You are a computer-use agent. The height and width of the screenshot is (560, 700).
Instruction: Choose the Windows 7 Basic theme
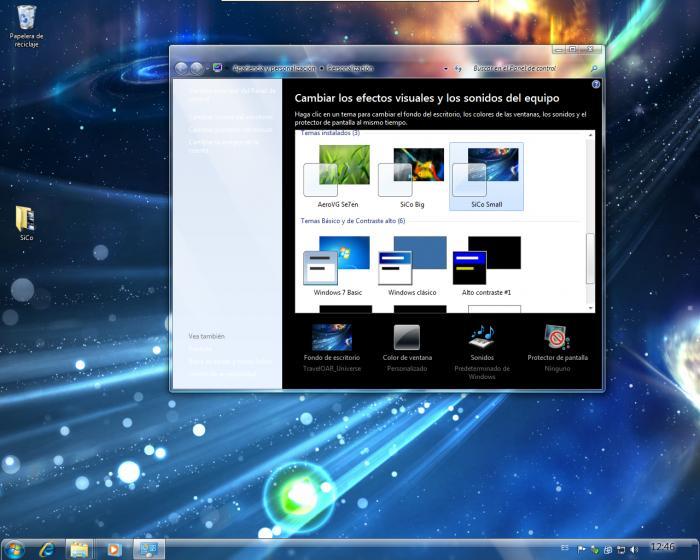tap(338, 266)
